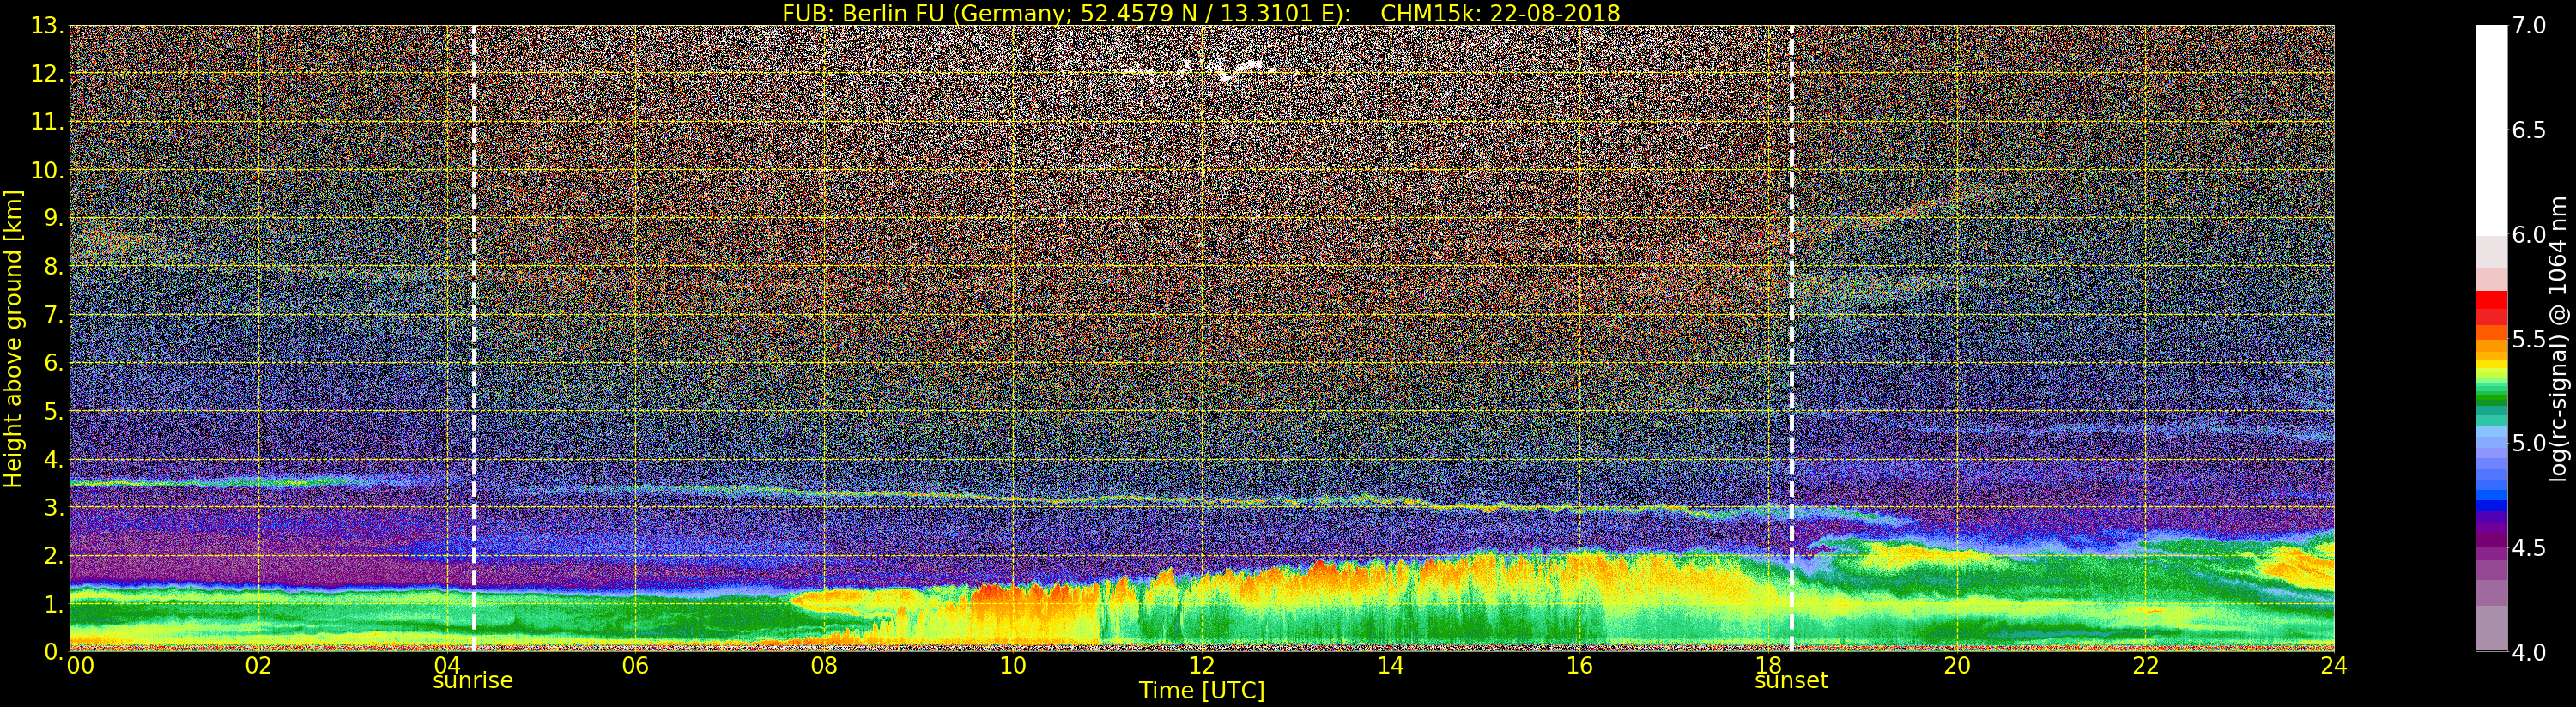Screen dimensions: 2576x707
Task: Click the height axis tick label "9."
Action: (x=52, y=218)
